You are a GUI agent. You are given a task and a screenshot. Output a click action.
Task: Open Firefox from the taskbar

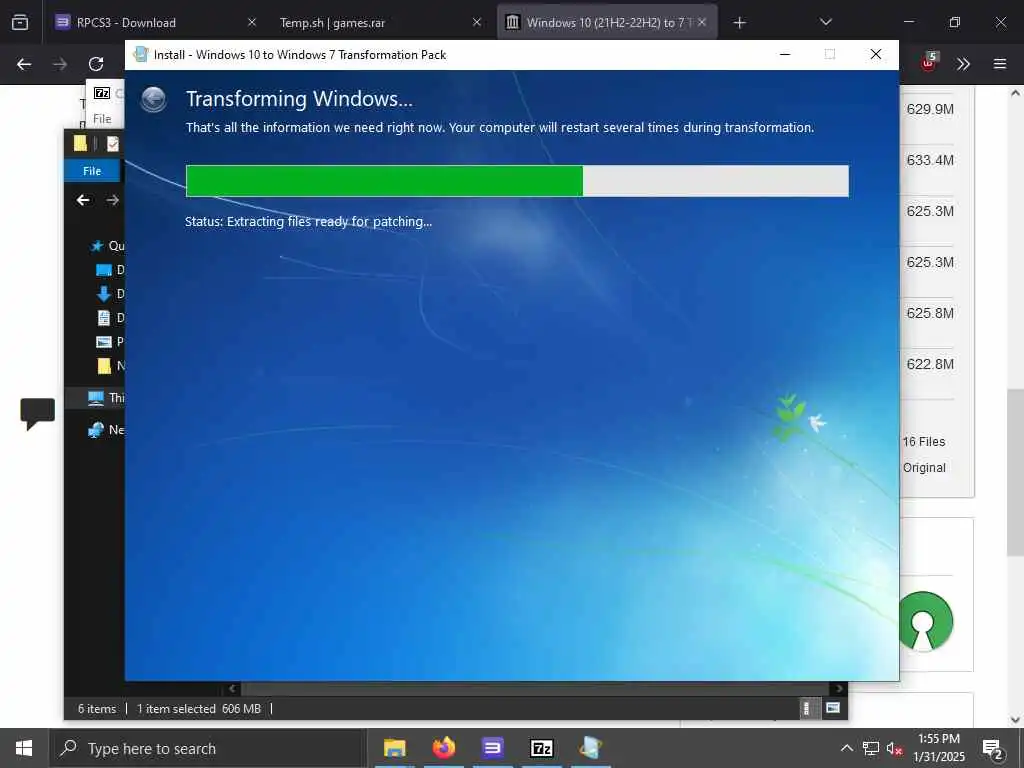(444, 748)
